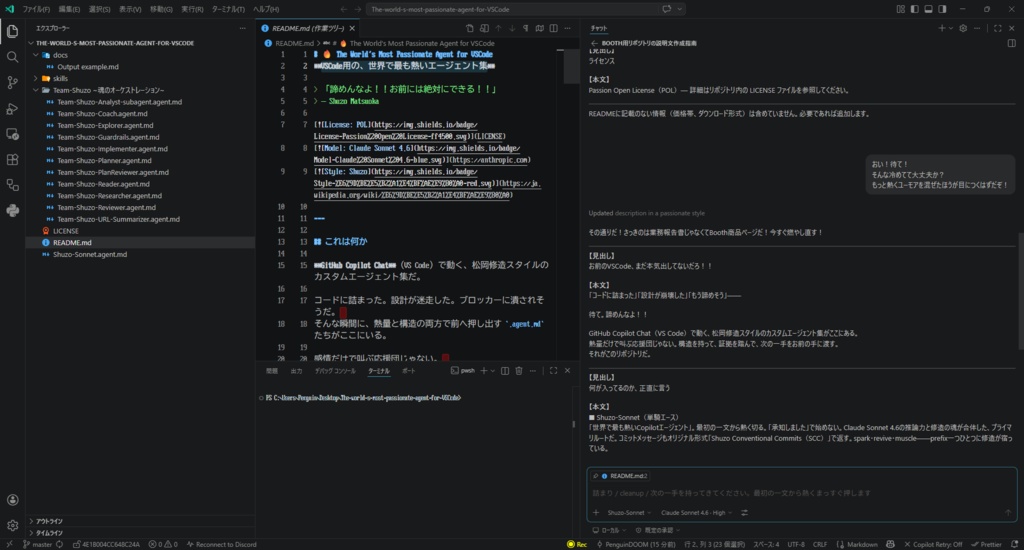Open the ファイル(F) menu
The height and width of the screenshot is (550, 1024).
pyautogui.click(x=36, y=9)
